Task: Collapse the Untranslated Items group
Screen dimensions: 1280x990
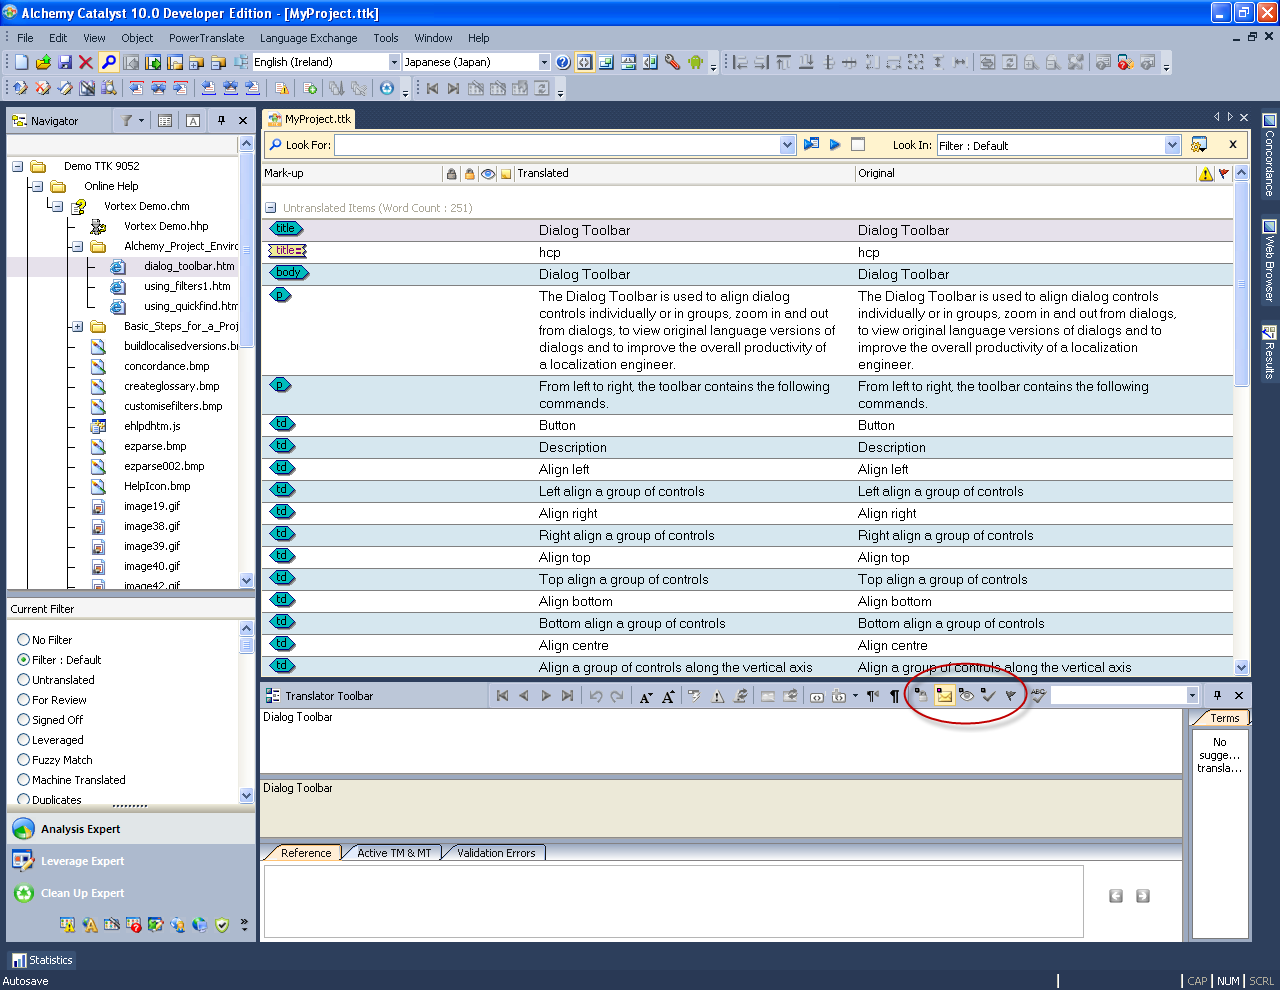Action: click(270, 208)
